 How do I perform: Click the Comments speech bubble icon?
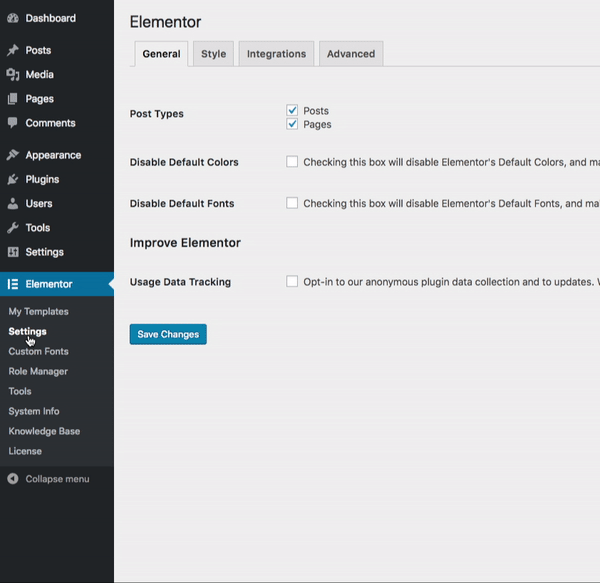pos(12,123)
